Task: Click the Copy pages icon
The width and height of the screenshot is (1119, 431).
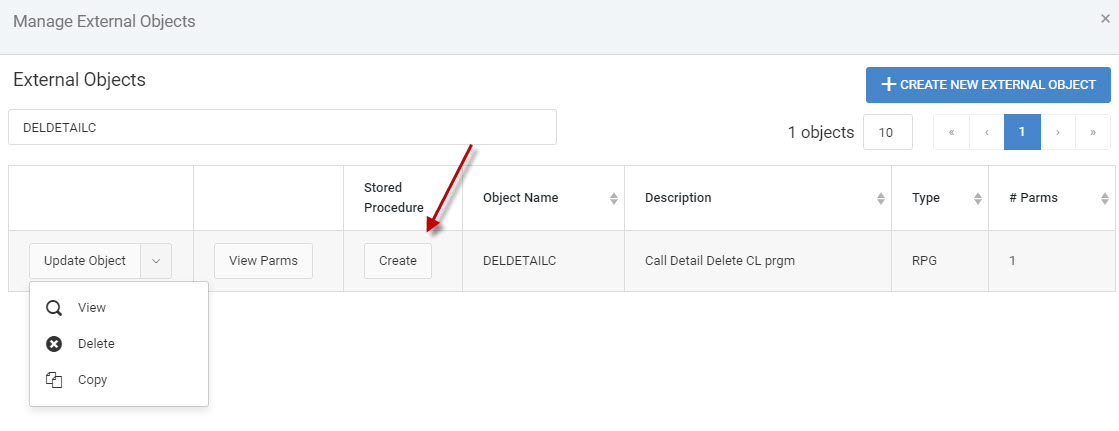Action: point(54,380)
